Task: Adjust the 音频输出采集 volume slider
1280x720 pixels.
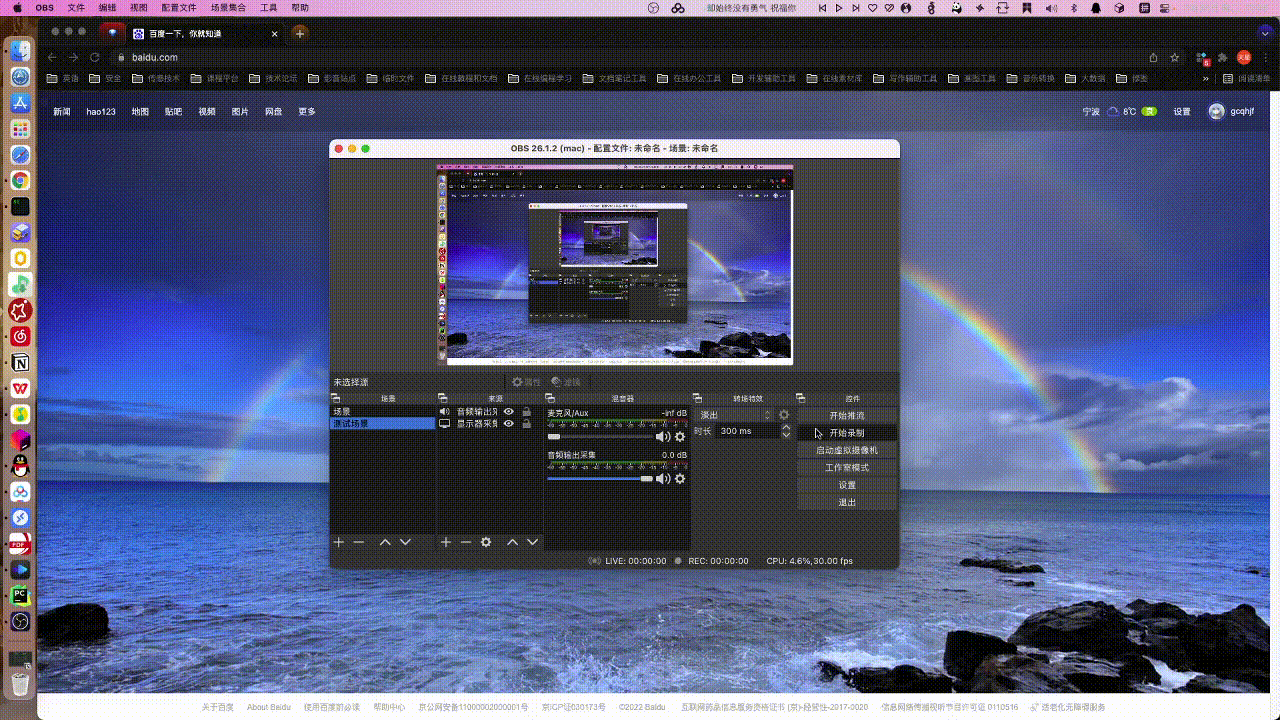Action: tap(599, 479)
